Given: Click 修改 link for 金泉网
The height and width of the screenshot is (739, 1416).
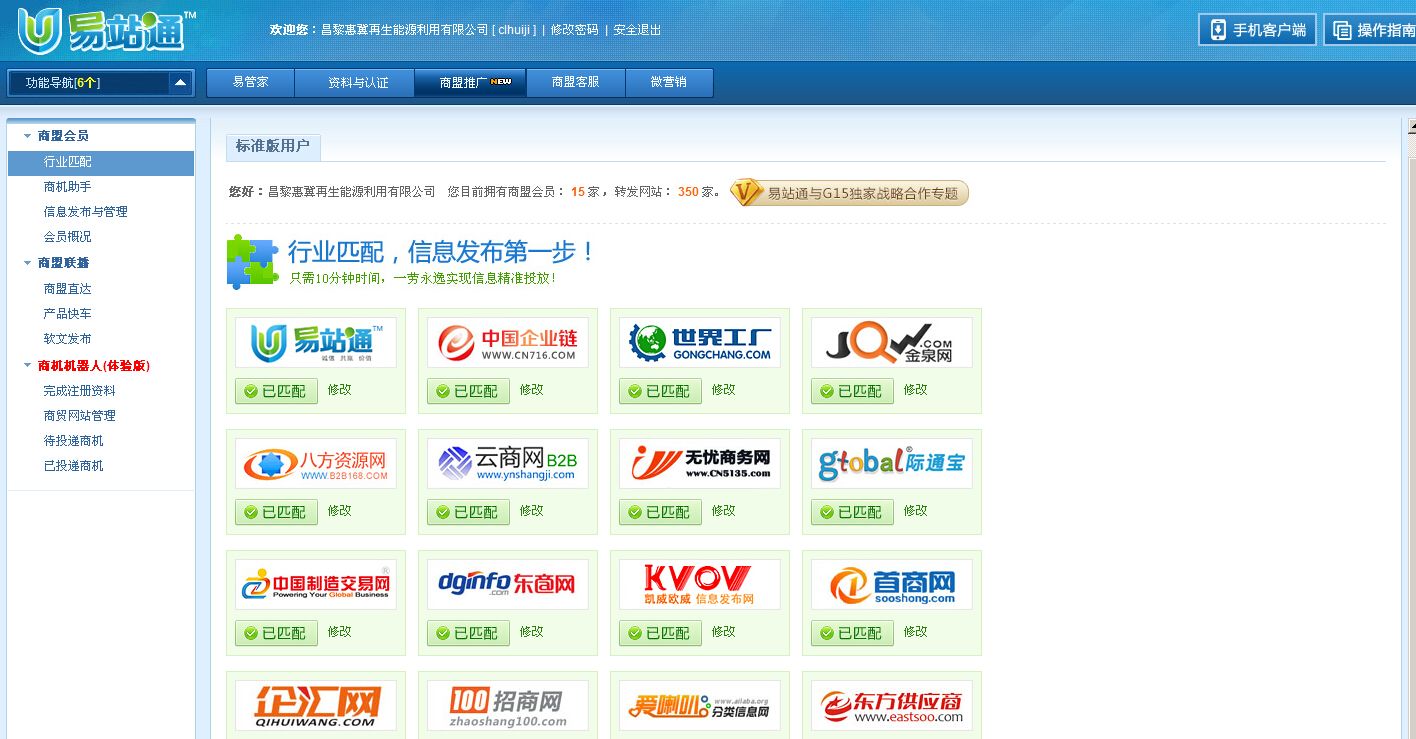Looking at the screenshot, I should 916,390.
